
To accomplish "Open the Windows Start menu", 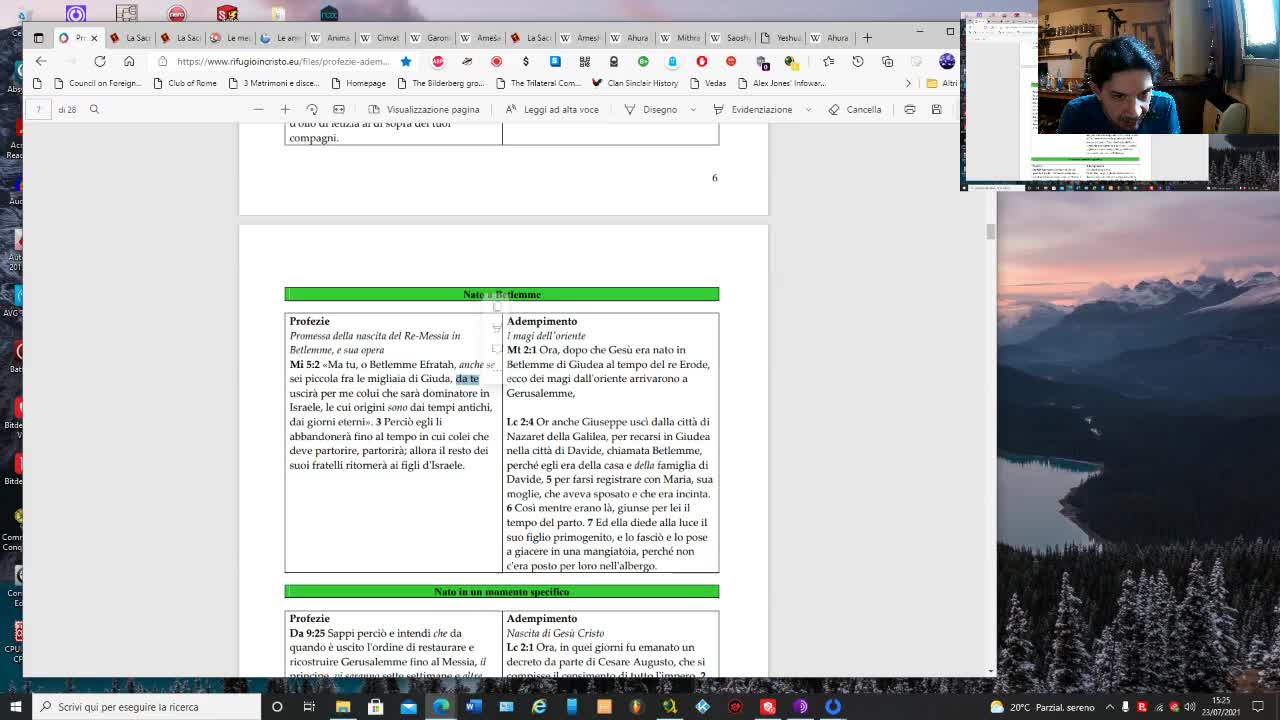I will (15, 707).
